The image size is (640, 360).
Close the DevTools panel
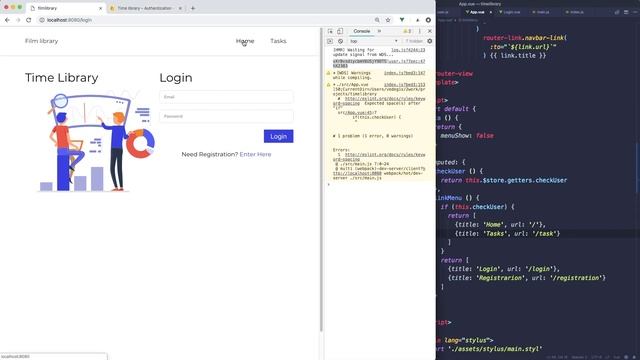pyautogui.click(x=429, y=31)
